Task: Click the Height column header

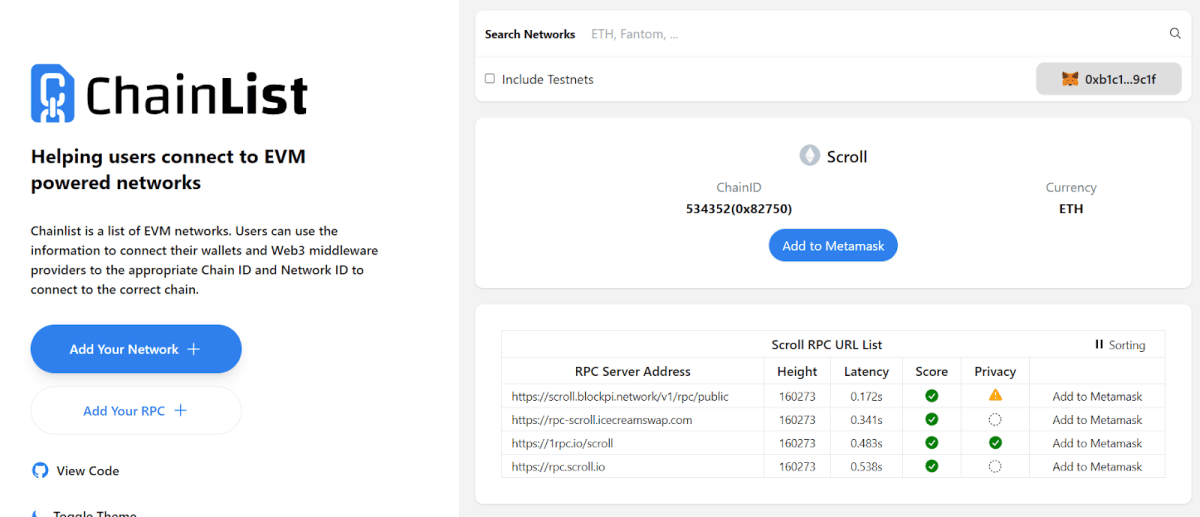Action: click(797, 372)
